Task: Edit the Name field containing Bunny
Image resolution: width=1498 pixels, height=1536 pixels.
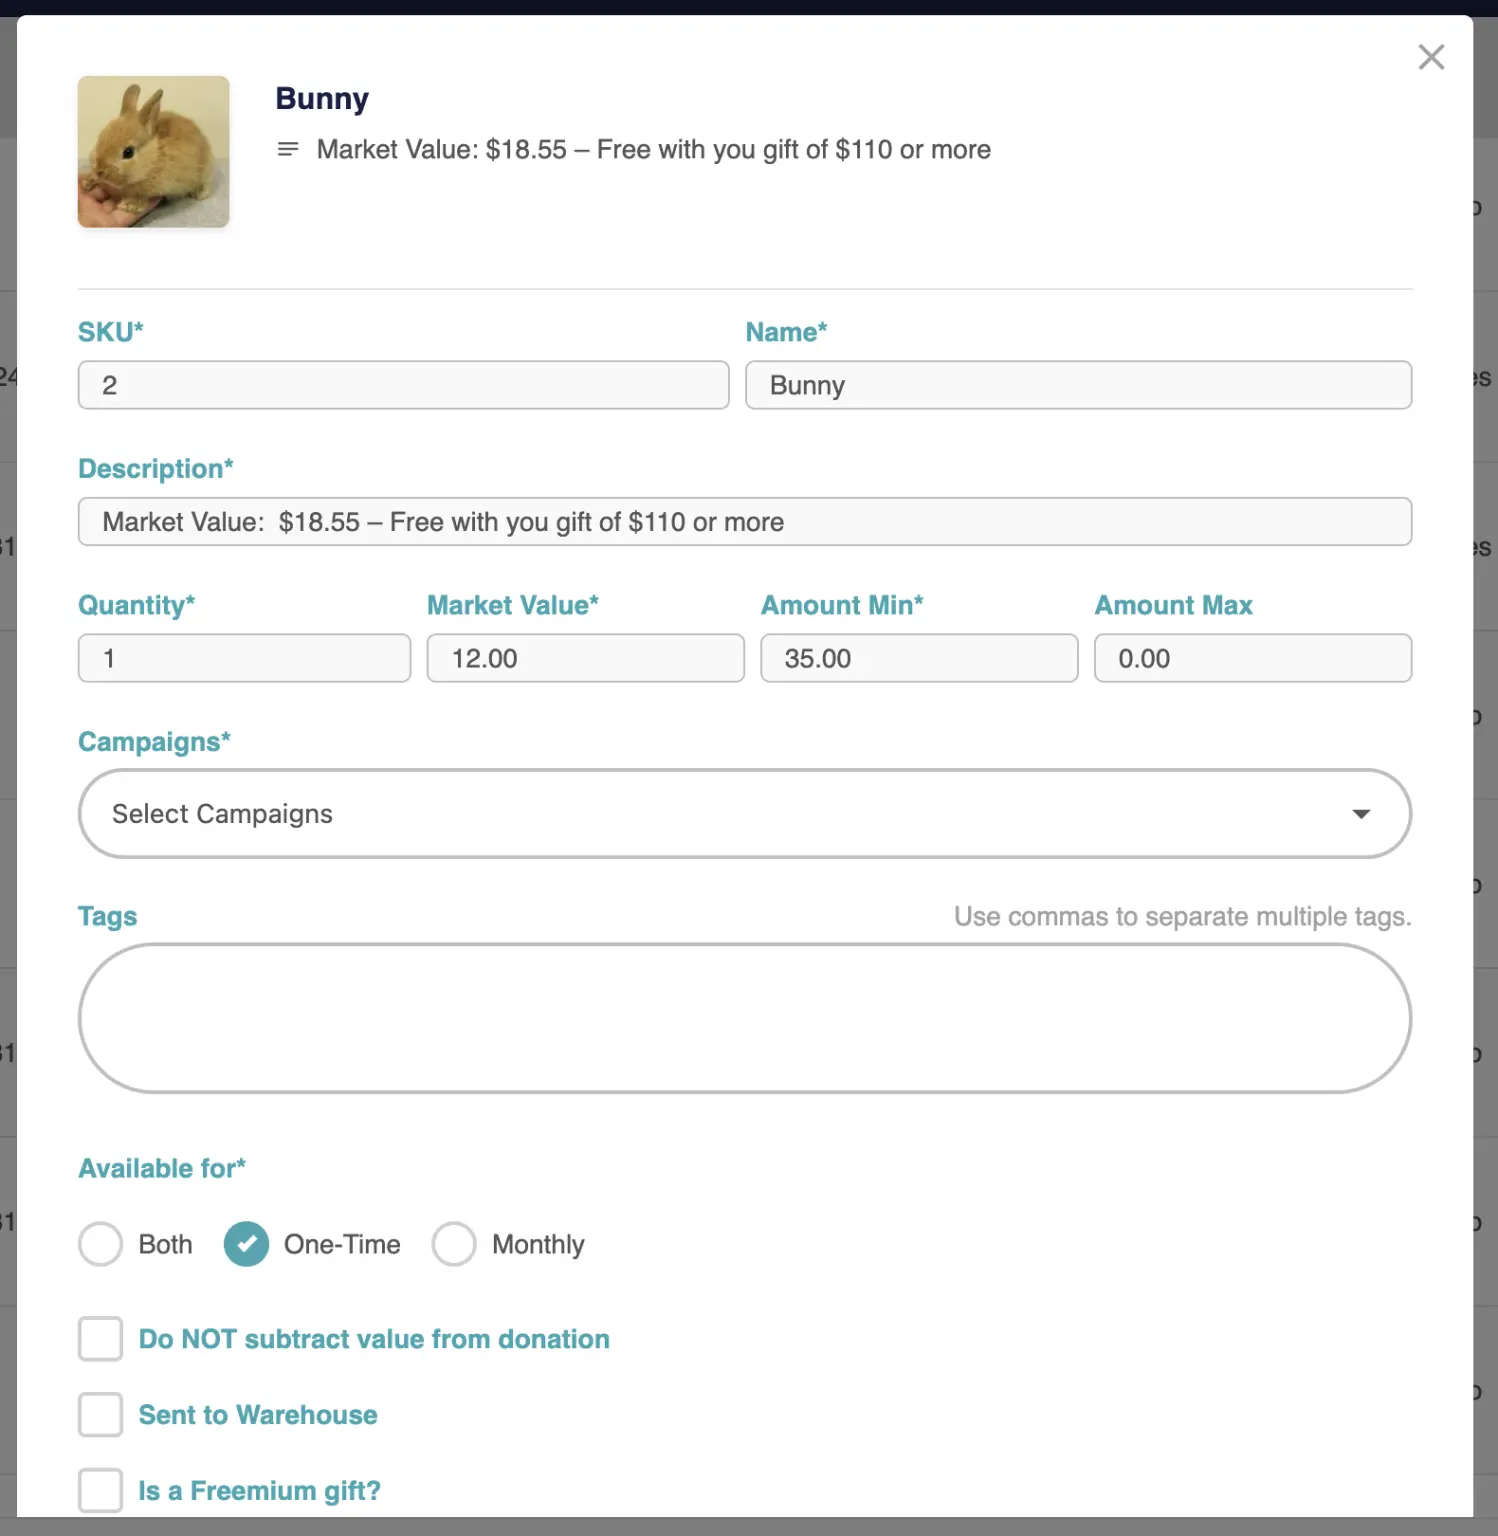Action: pyautogui.click(x=1078, y=385)
